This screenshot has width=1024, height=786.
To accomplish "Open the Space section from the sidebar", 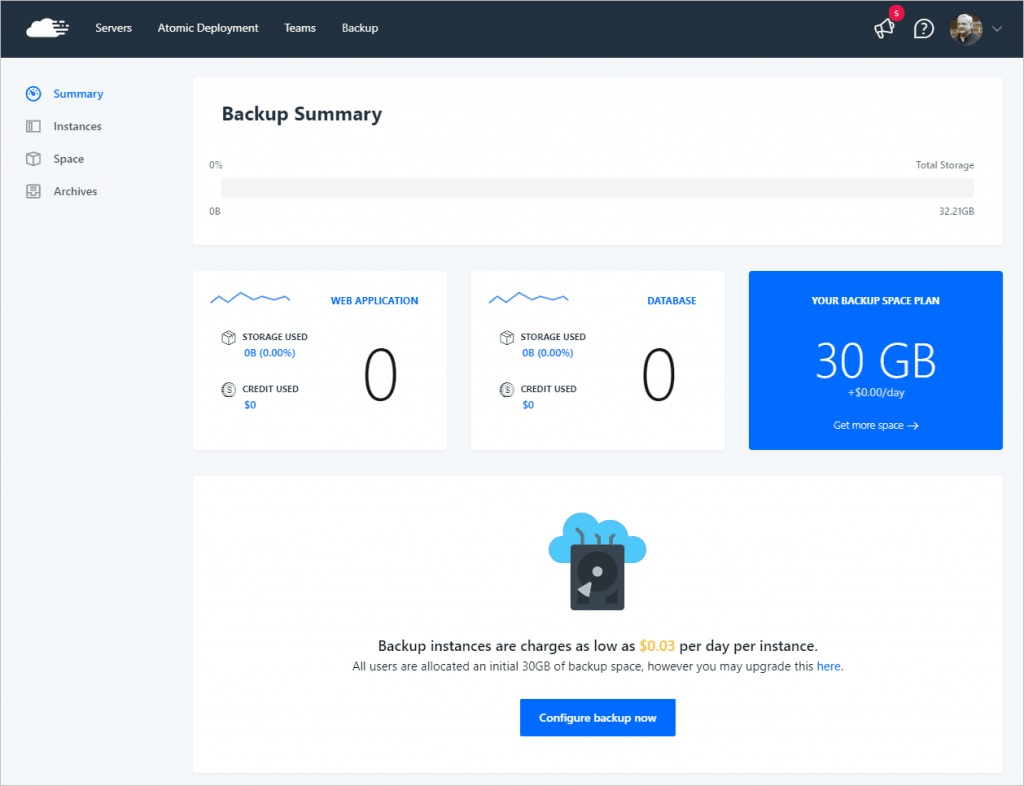I will click(x=69, y=158).
